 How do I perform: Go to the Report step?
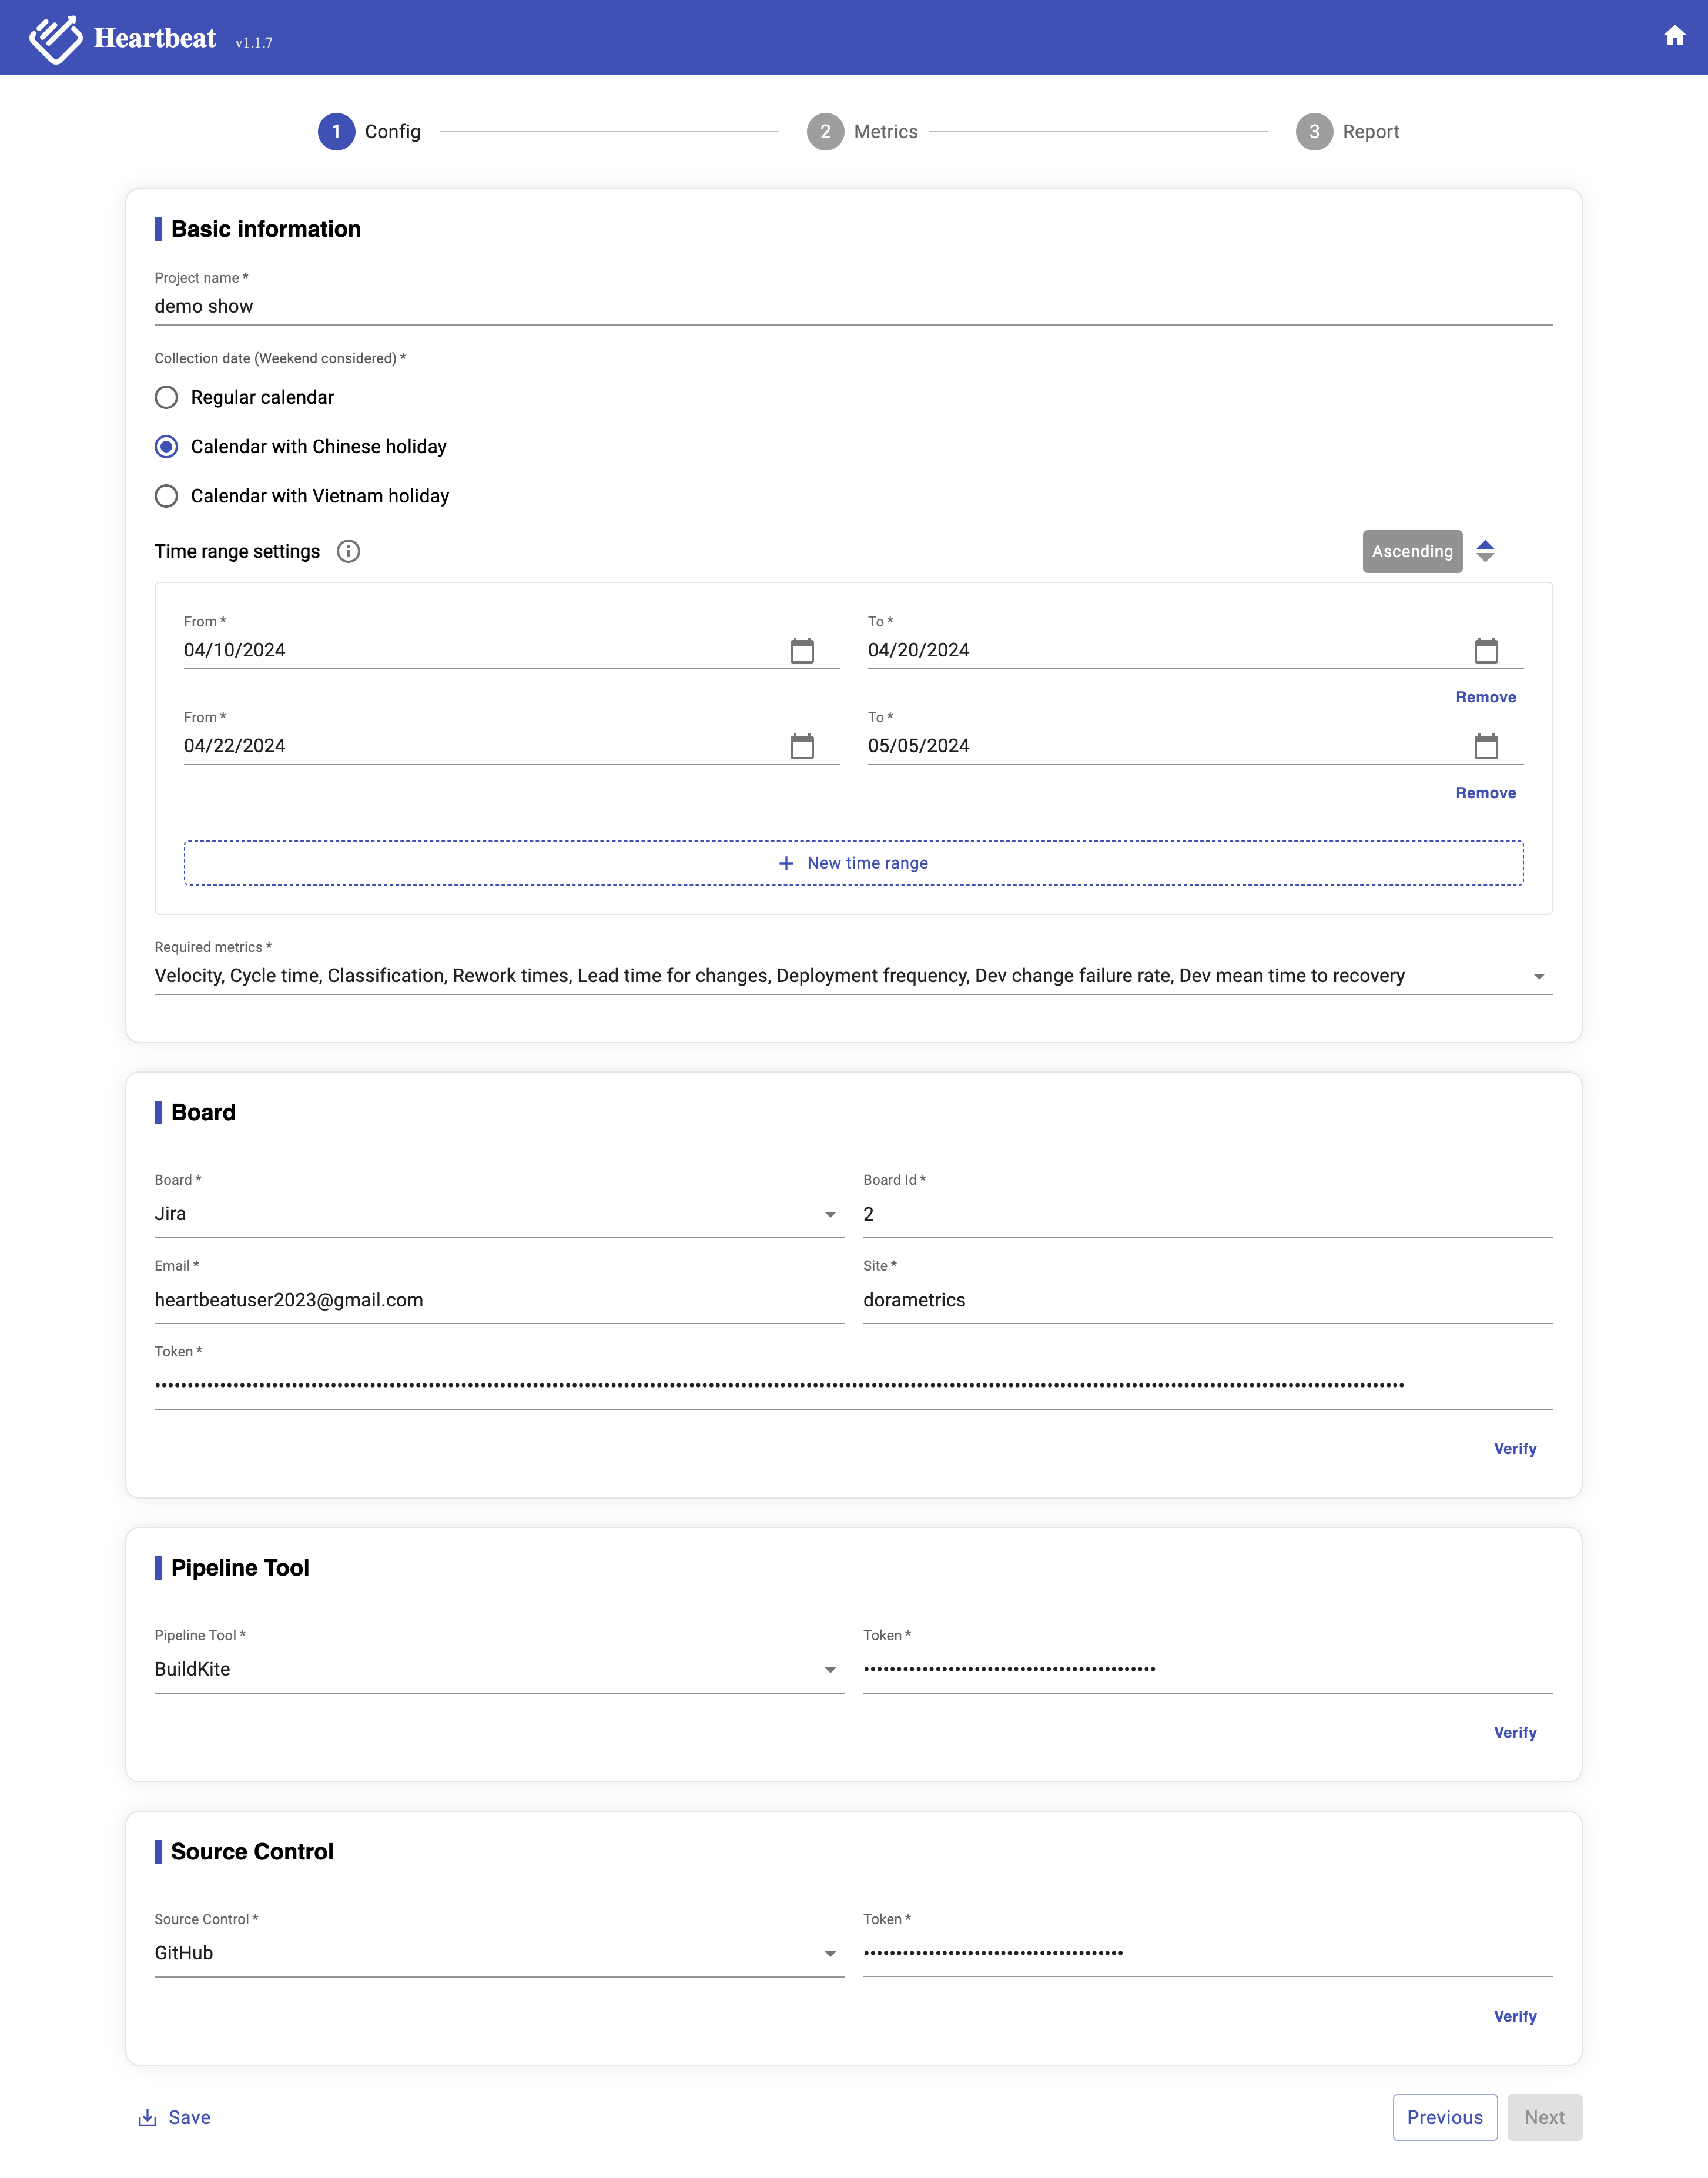[x=1313, y=132]
